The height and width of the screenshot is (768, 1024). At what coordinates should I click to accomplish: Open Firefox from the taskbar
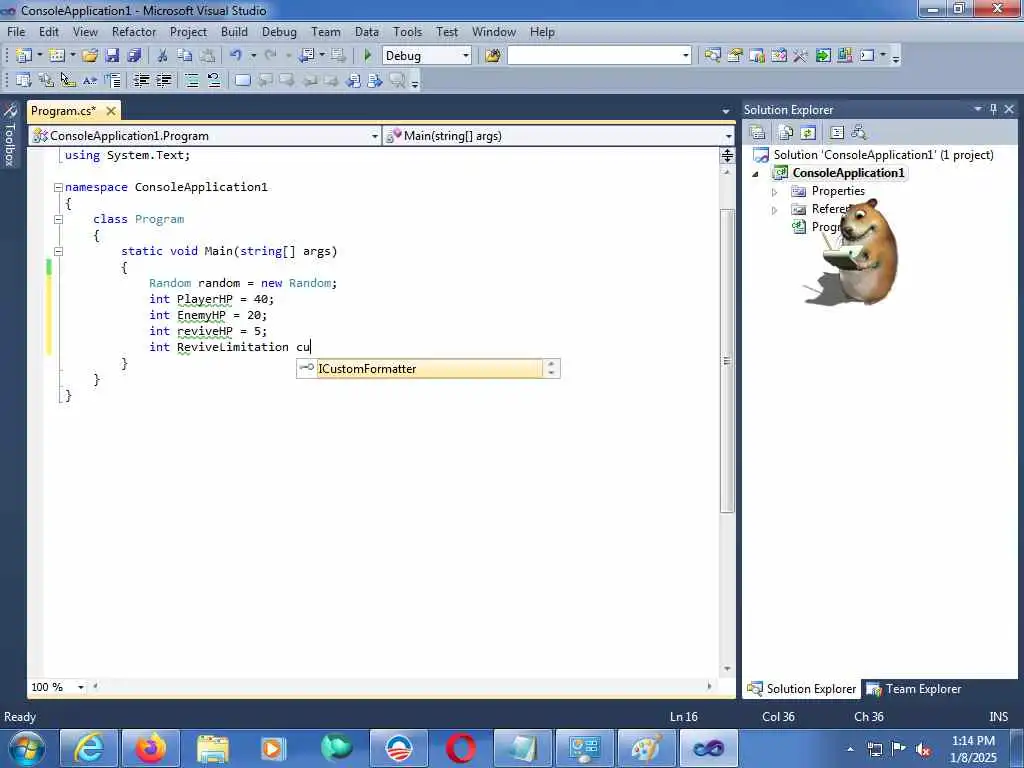(x=151, y=748)
